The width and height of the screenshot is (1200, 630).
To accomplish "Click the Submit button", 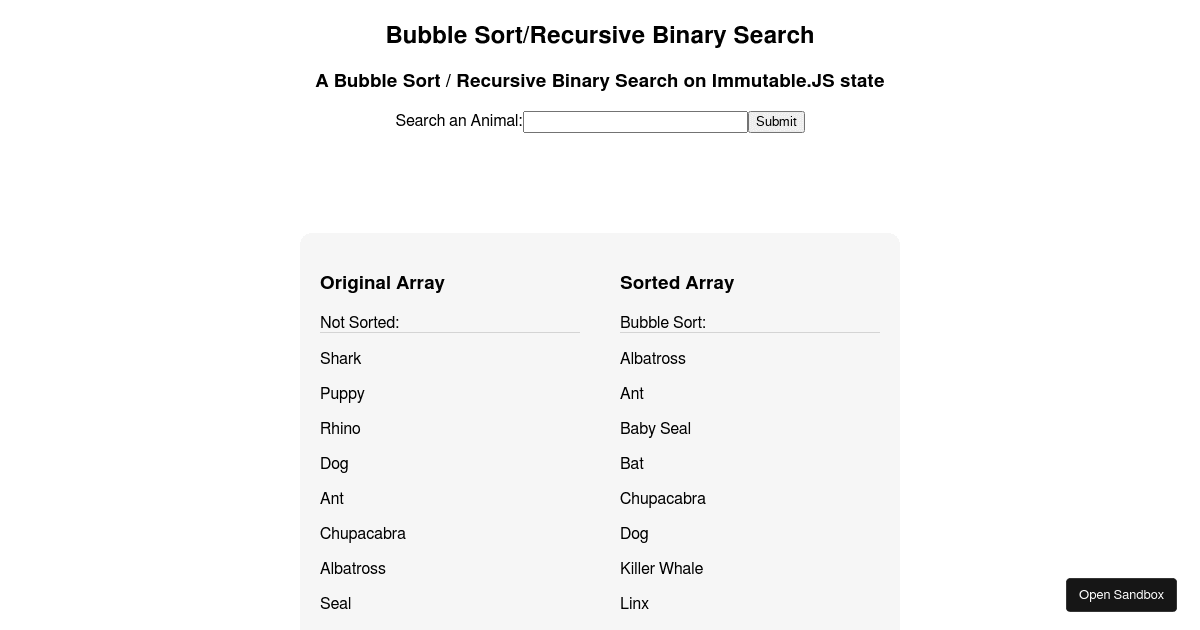I will 776,121.
